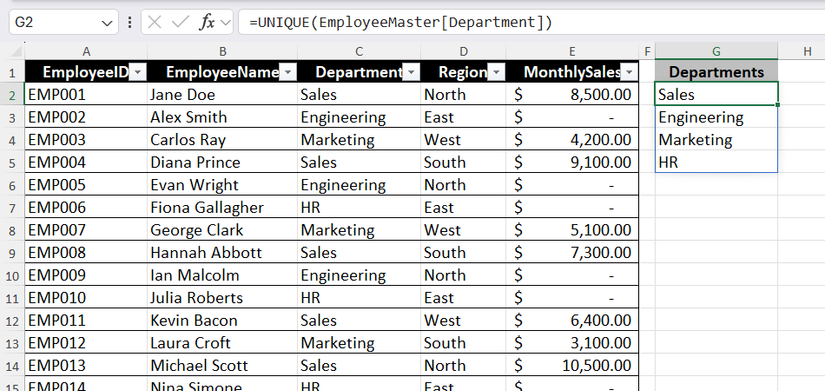Screen dimensions: 825x391
Task: Click cell EMP007
Action: (86, 230)
